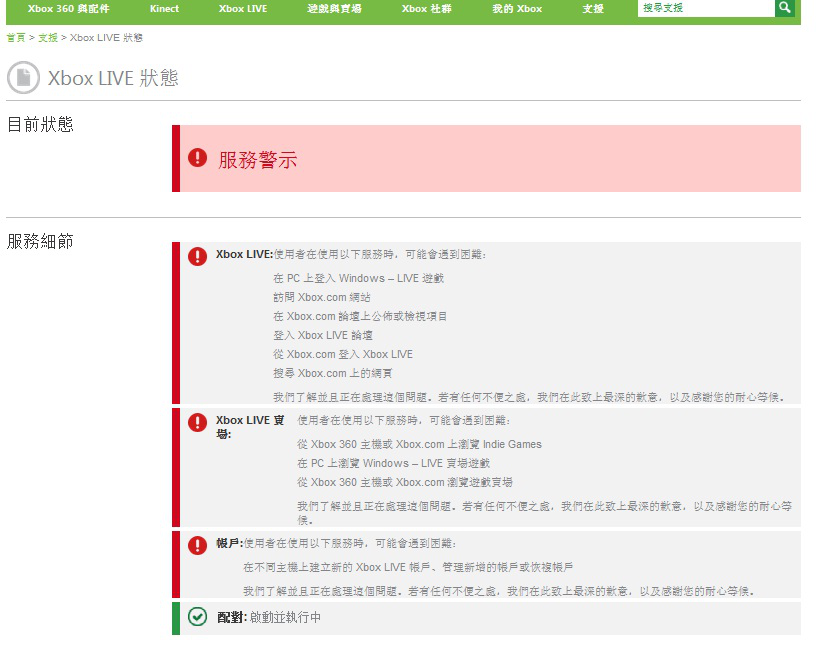
Task: Open the Xbox 社群 menu
Action: click(x=426, y=9)
